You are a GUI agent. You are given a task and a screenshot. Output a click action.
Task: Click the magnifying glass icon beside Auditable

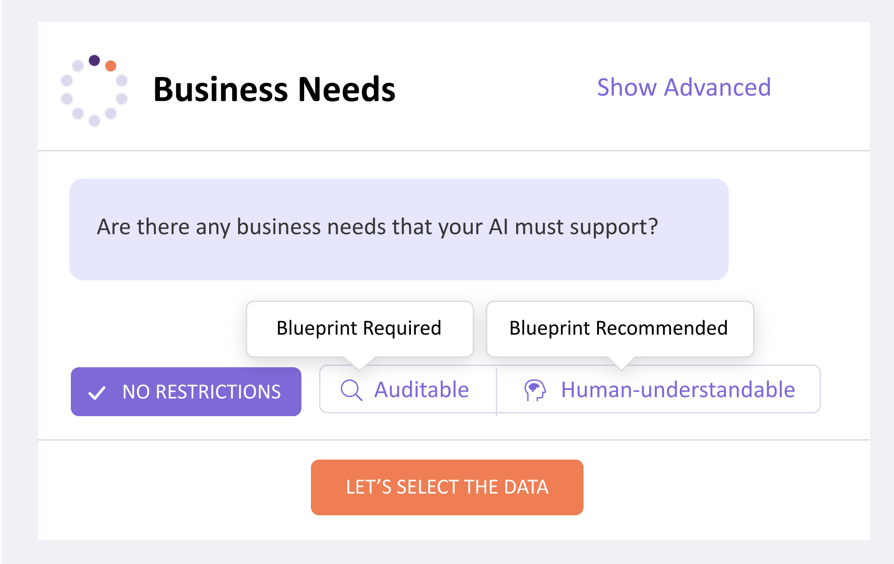tap(351, 391)
